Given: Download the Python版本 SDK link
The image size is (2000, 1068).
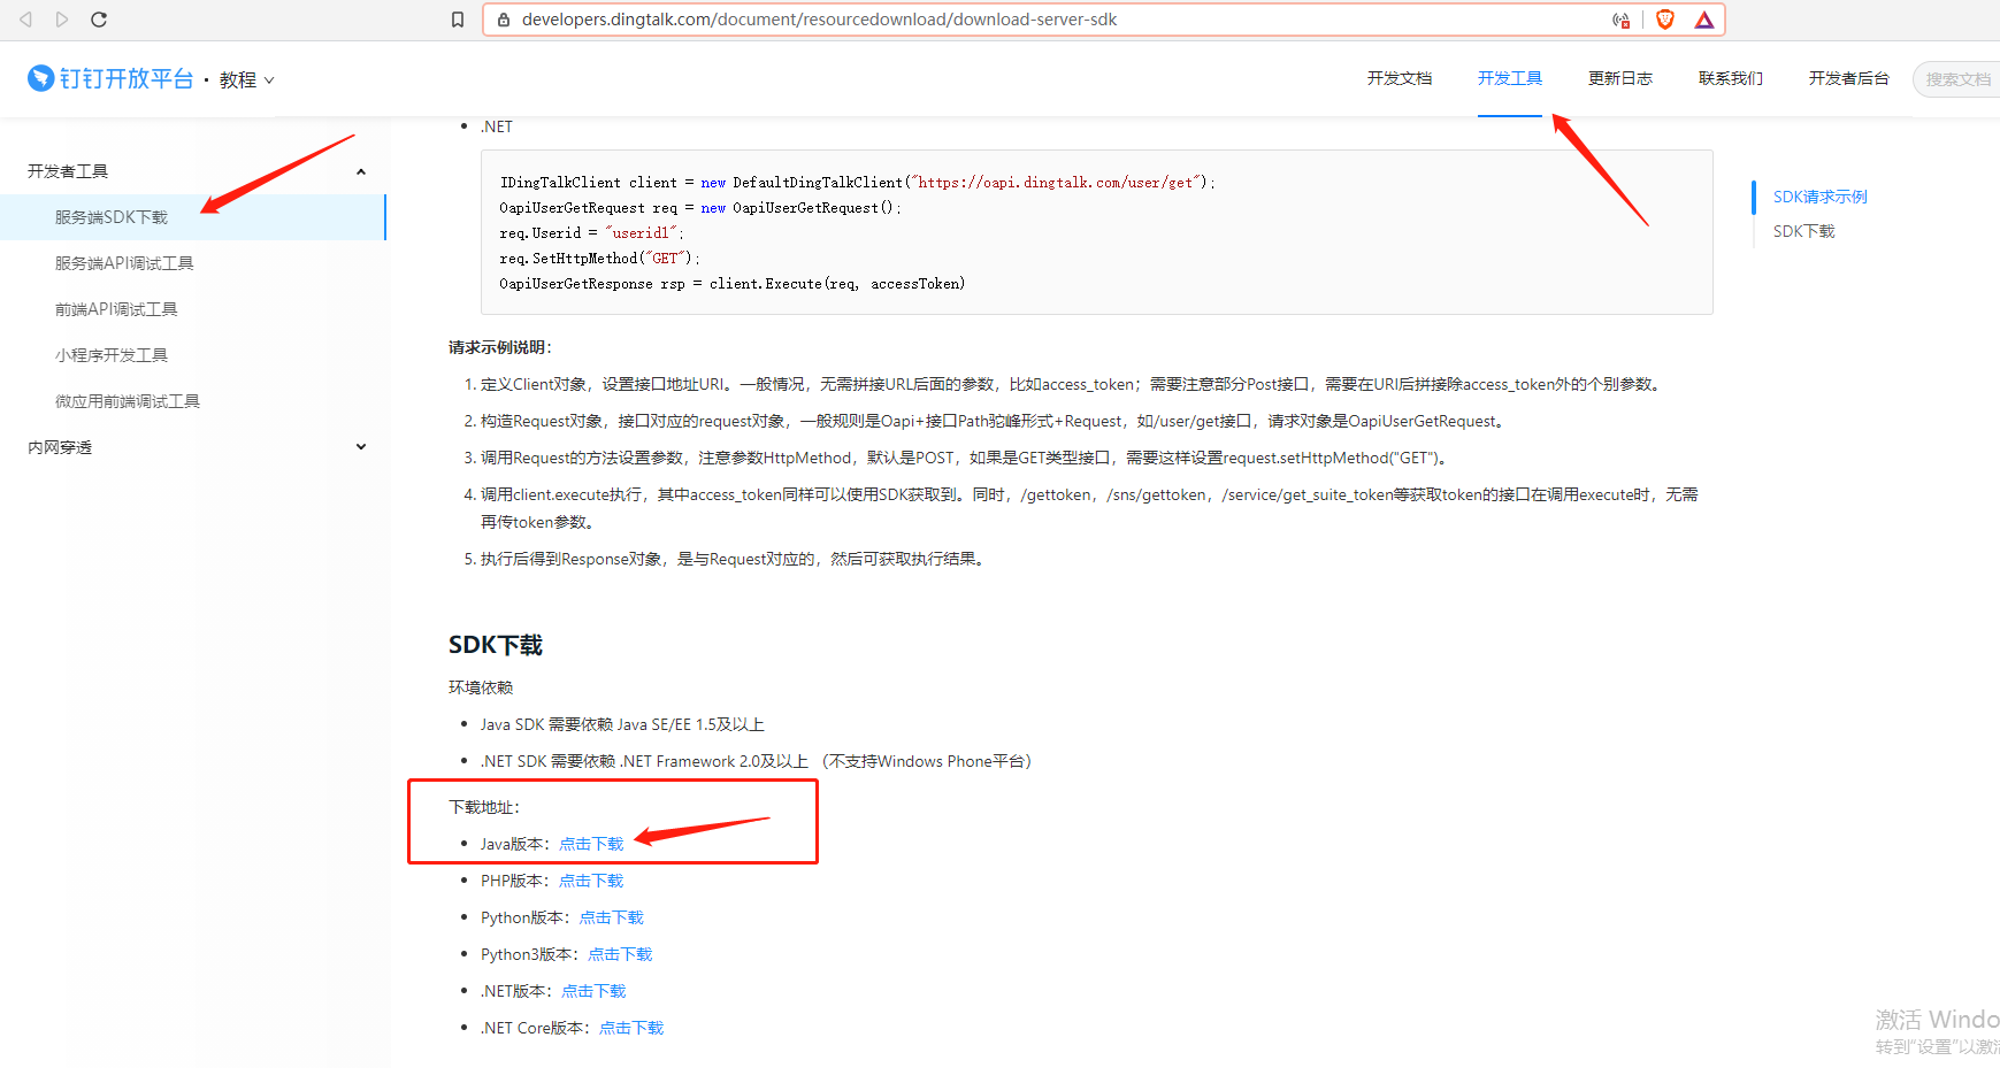Looking at the screenshot, I should [x=611, y=918].
